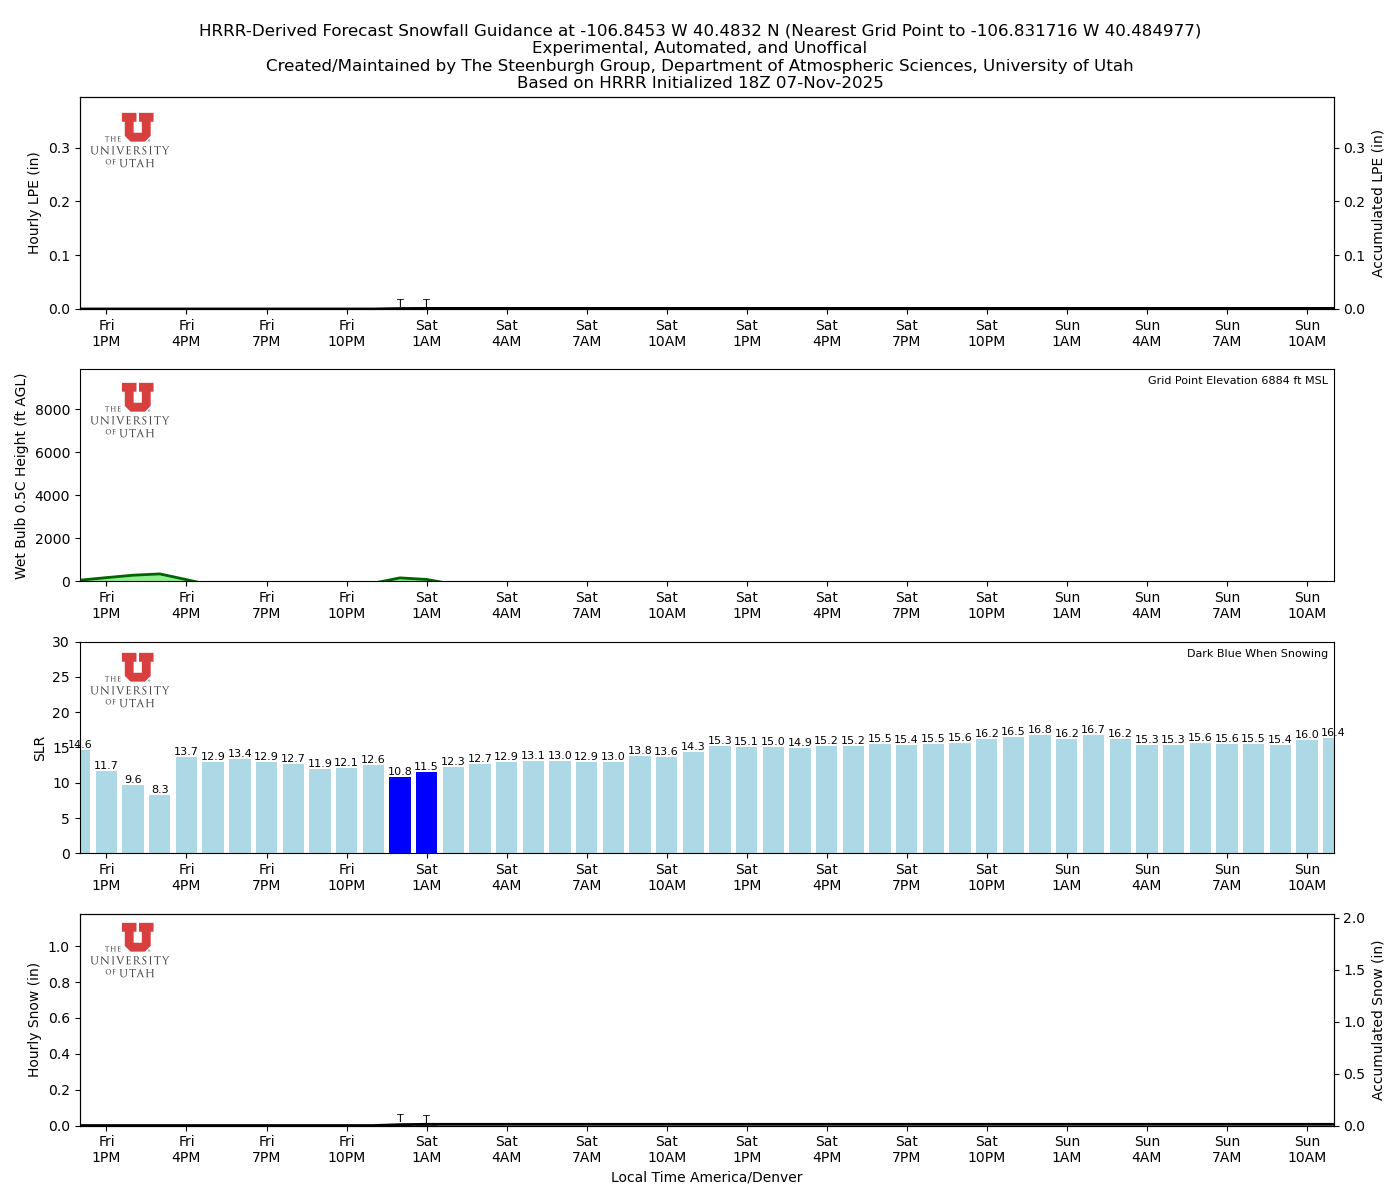Click the shortest SLR bar labeled 8.3
1400x1200 pixels.
(160, 824)
